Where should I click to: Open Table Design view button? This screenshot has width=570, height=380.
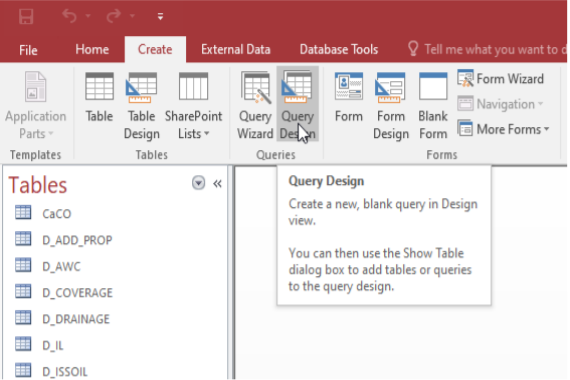141,105
